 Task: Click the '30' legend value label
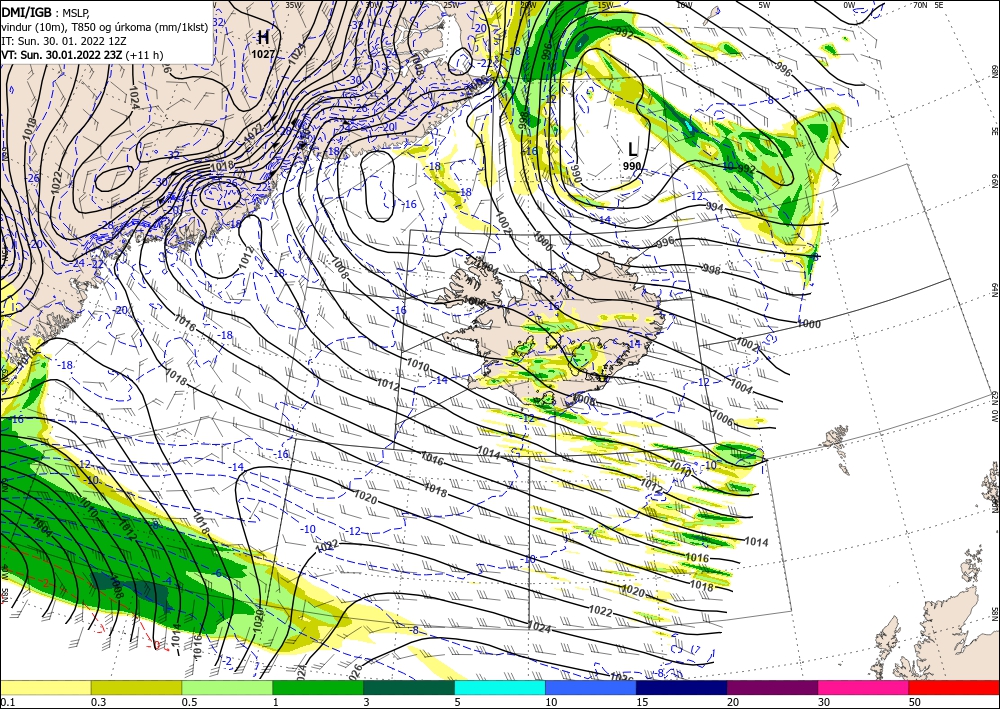(x=824, y=702)
